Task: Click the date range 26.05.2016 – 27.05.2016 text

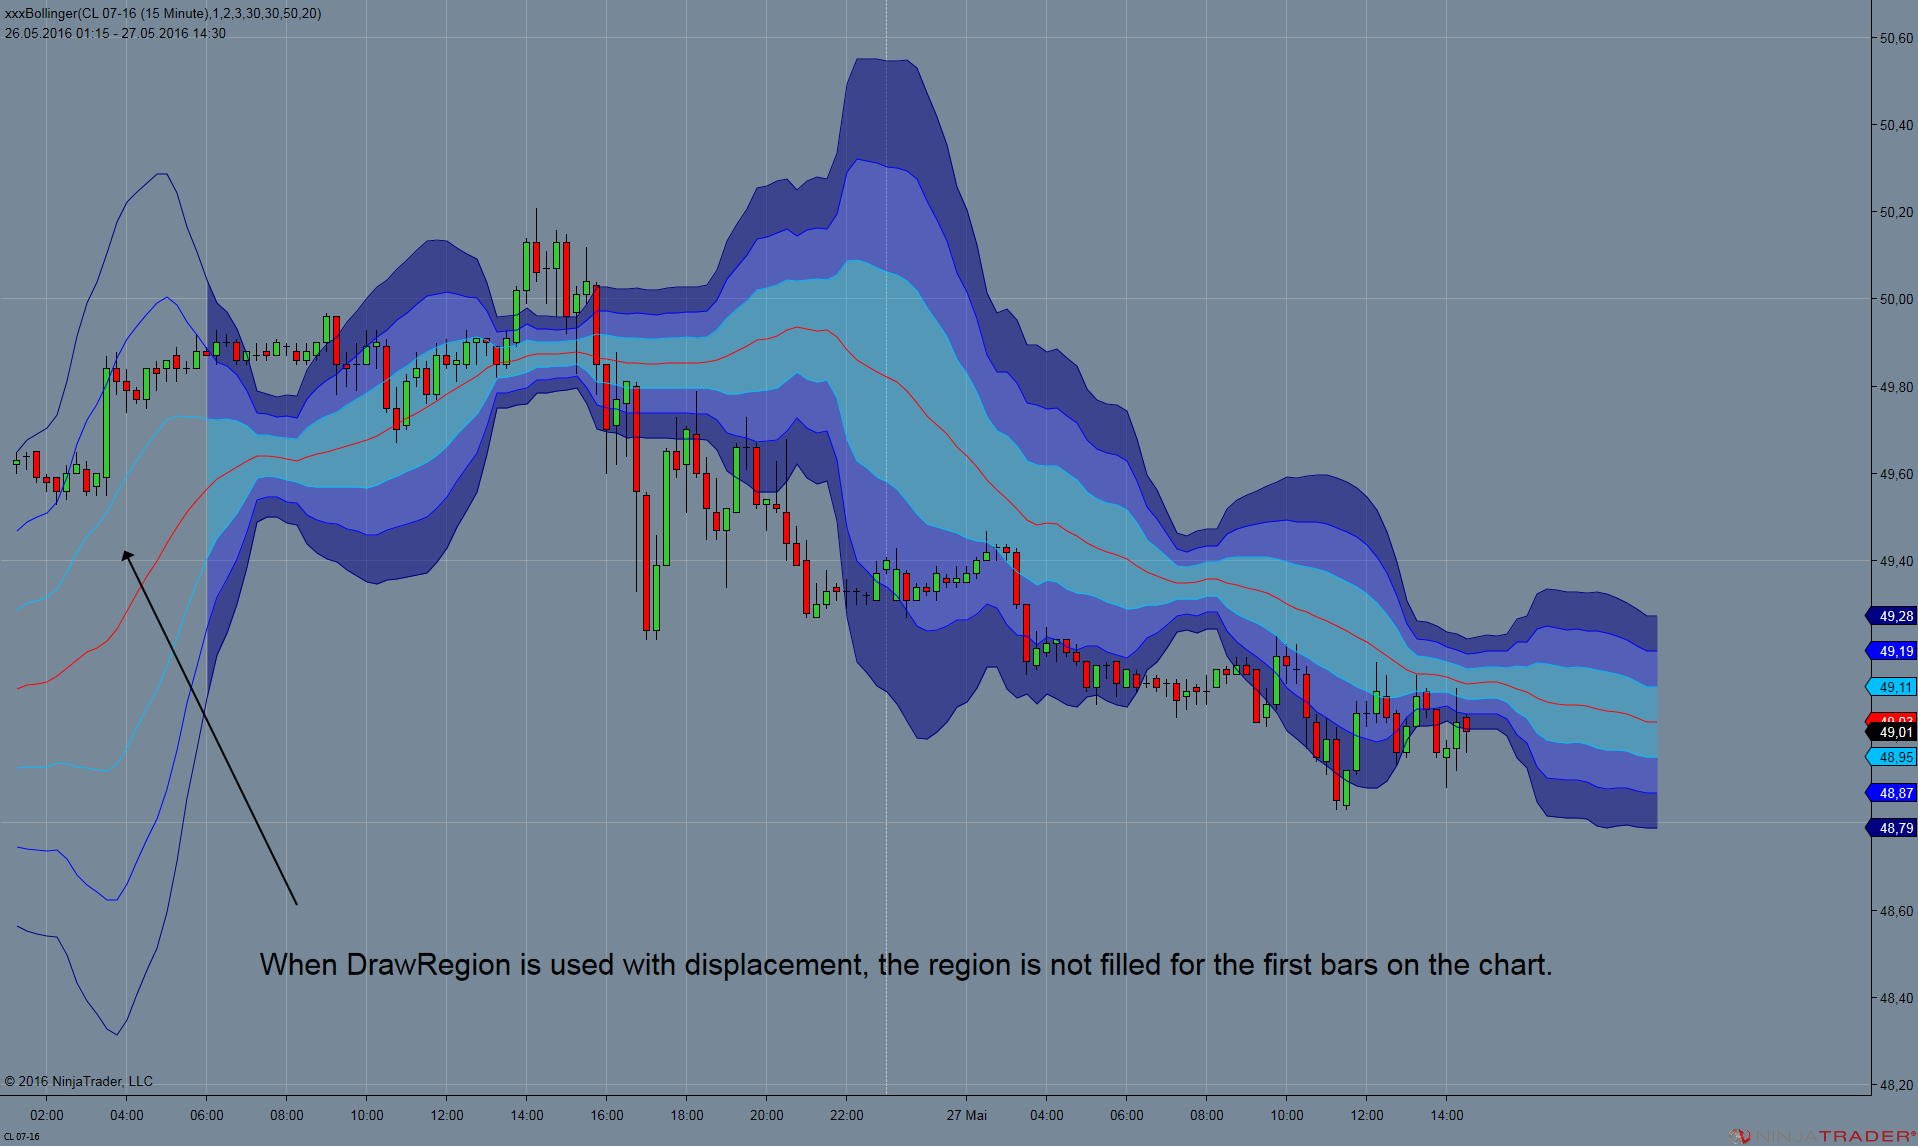Action: click(115, 33)
